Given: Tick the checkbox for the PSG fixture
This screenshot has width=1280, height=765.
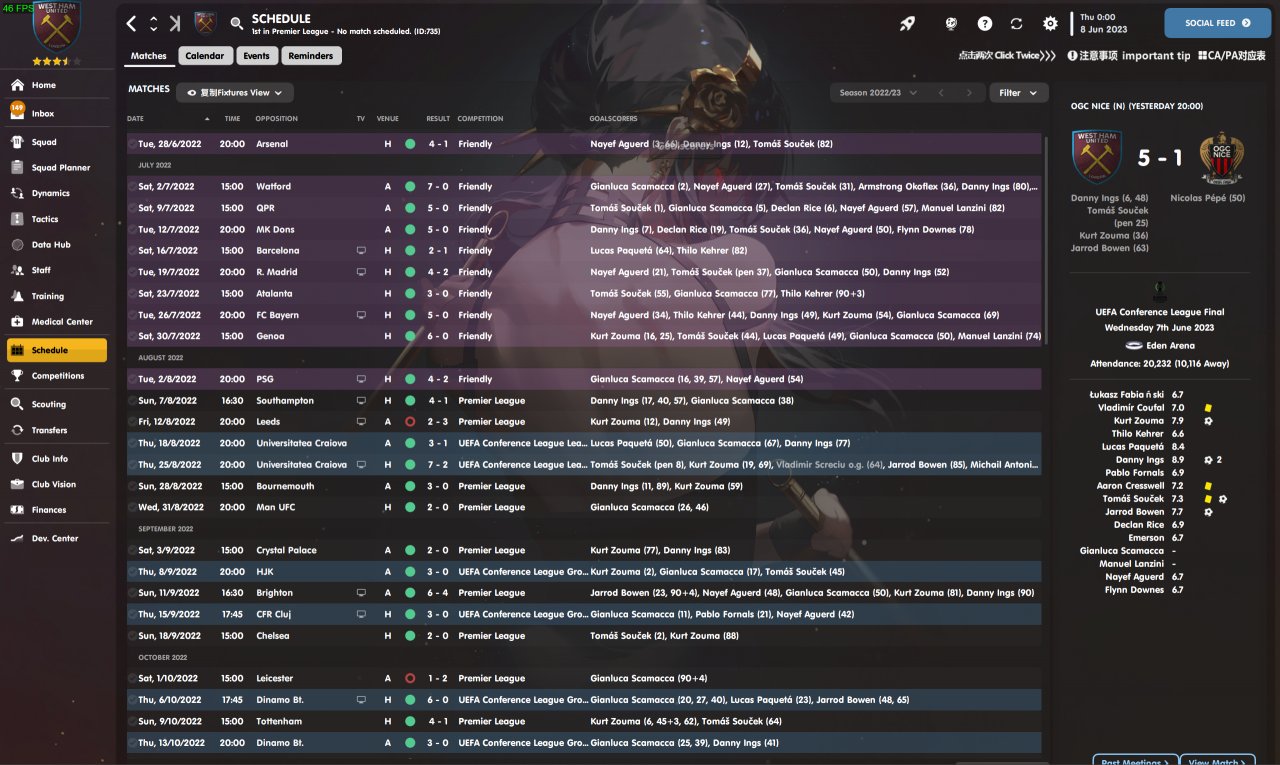Looking at the screenshot, I should coord(133,379).
